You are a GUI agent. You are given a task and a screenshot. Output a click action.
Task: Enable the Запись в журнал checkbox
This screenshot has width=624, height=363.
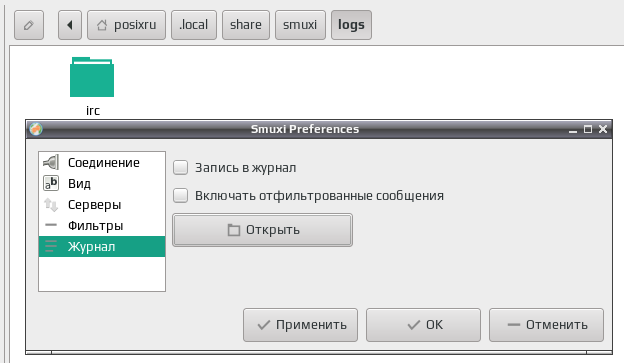click(x=181, y=168)
